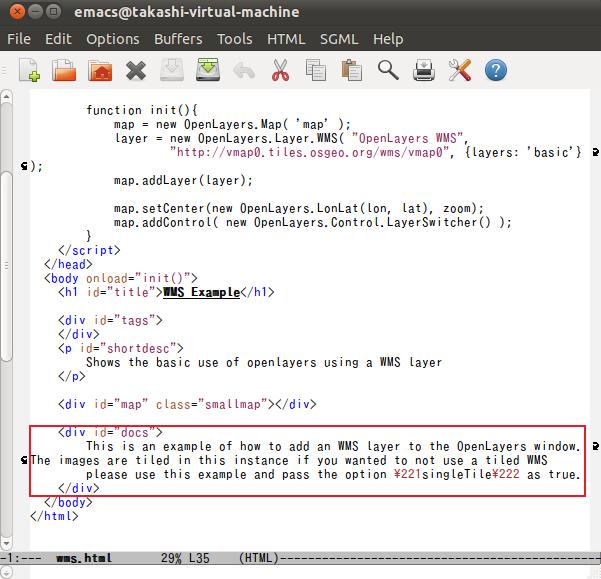Open Preferences with the tools icon
This screenshot has height=579, width=601.
pos(460,70)
